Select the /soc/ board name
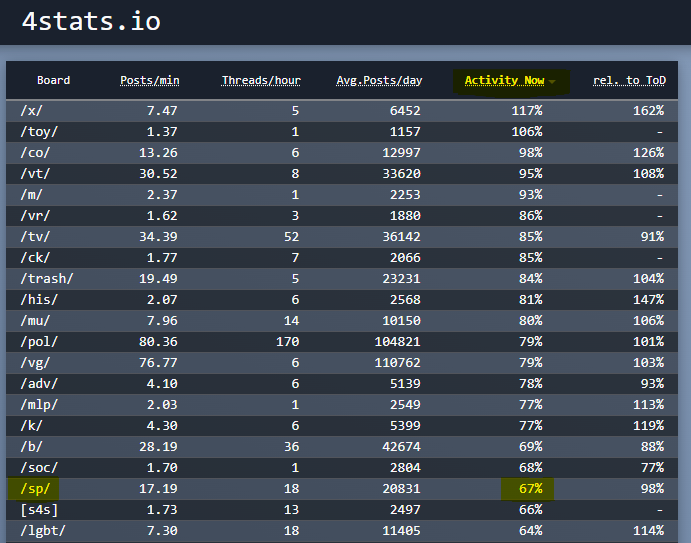Viewport: 691px width, 543px height. click(x=39, y=468)
